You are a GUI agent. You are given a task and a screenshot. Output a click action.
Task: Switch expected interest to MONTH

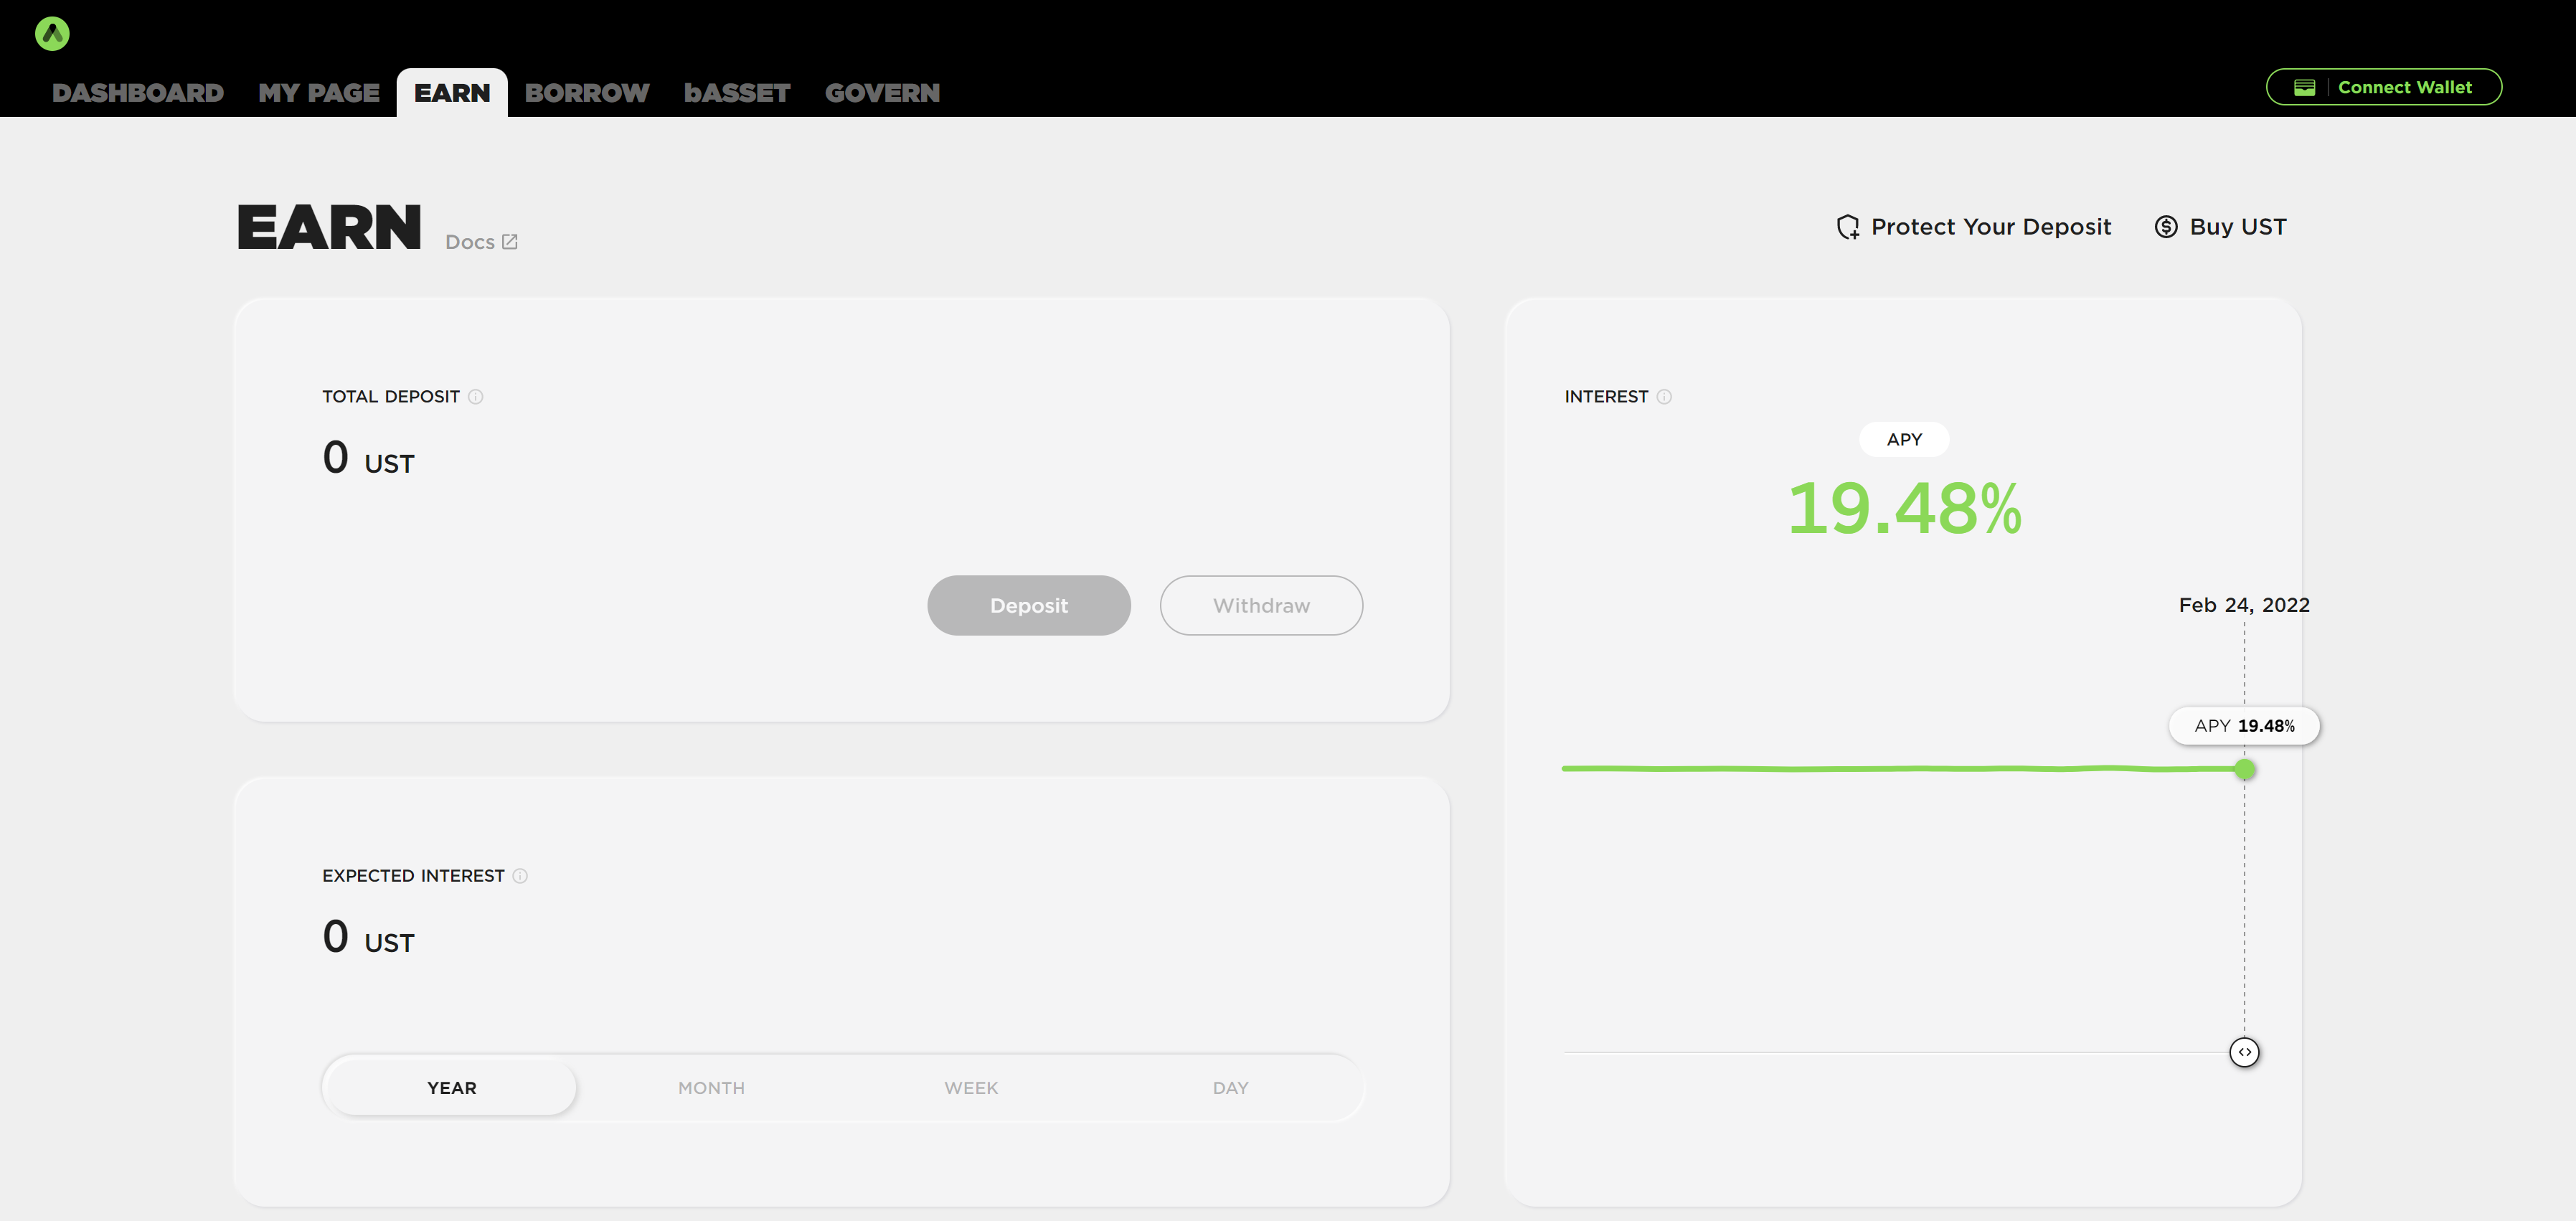point(711,1087)
